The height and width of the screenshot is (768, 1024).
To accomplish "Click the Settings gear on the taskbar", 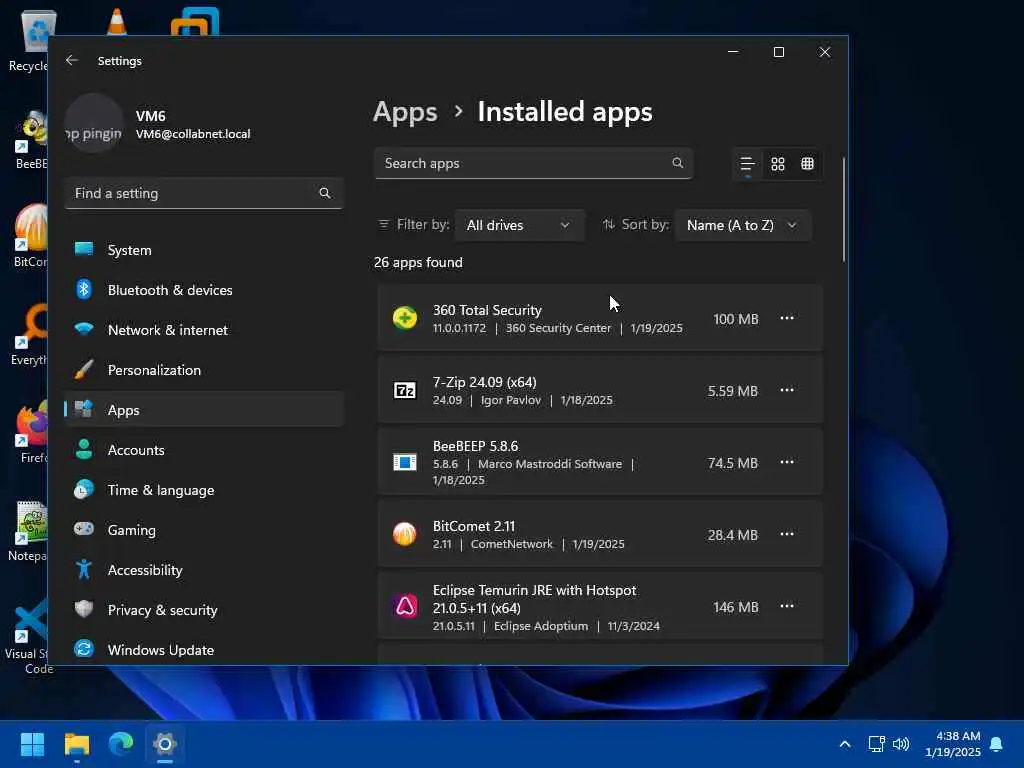I will 165,744.
